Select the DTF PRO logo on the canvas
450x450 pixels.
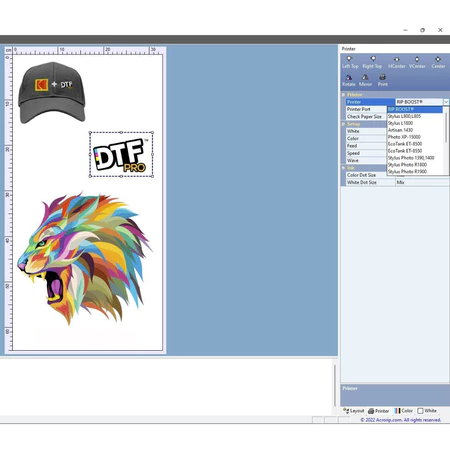[121, 155]
